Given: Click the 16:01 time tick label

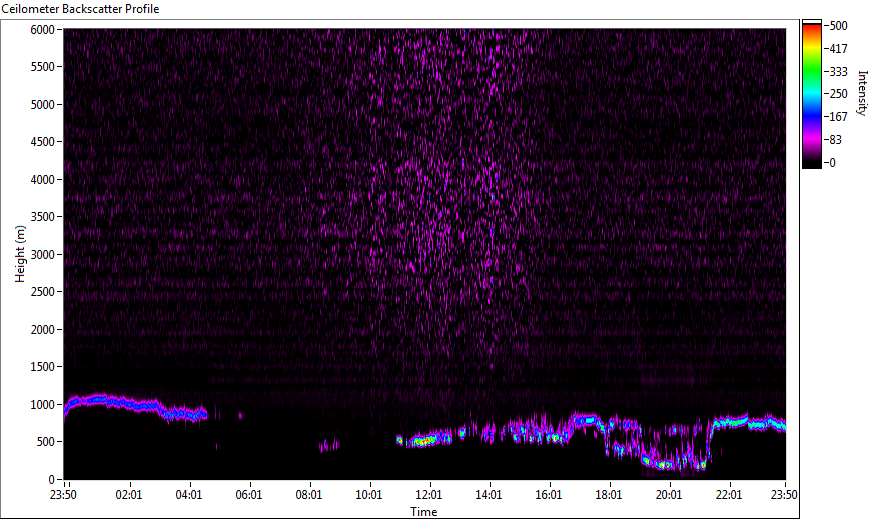Looking at the screenshot, I should (x=549, y=495).
